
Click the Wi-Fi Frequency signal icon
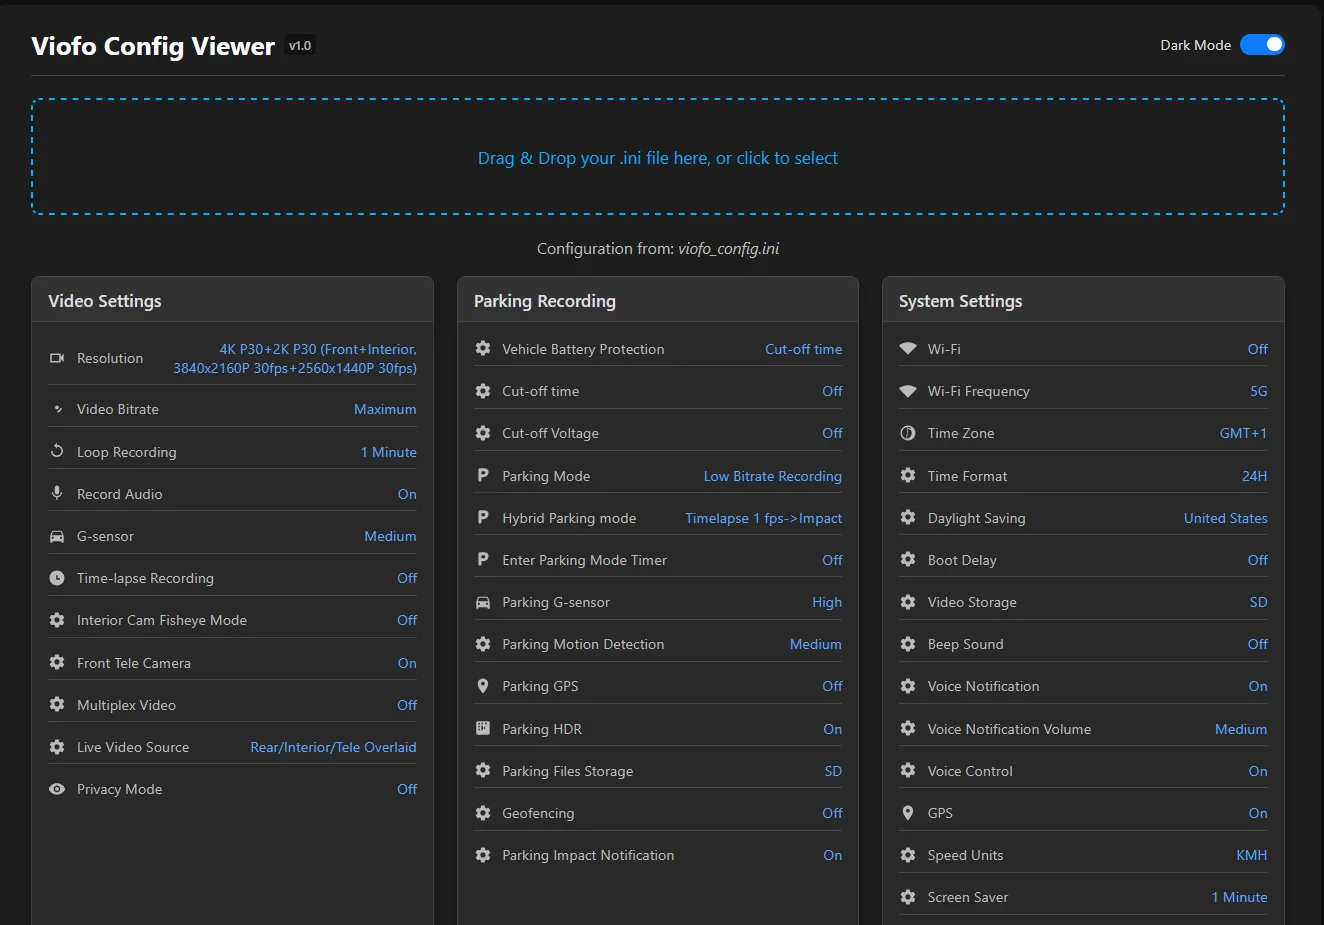pos(908,391)
